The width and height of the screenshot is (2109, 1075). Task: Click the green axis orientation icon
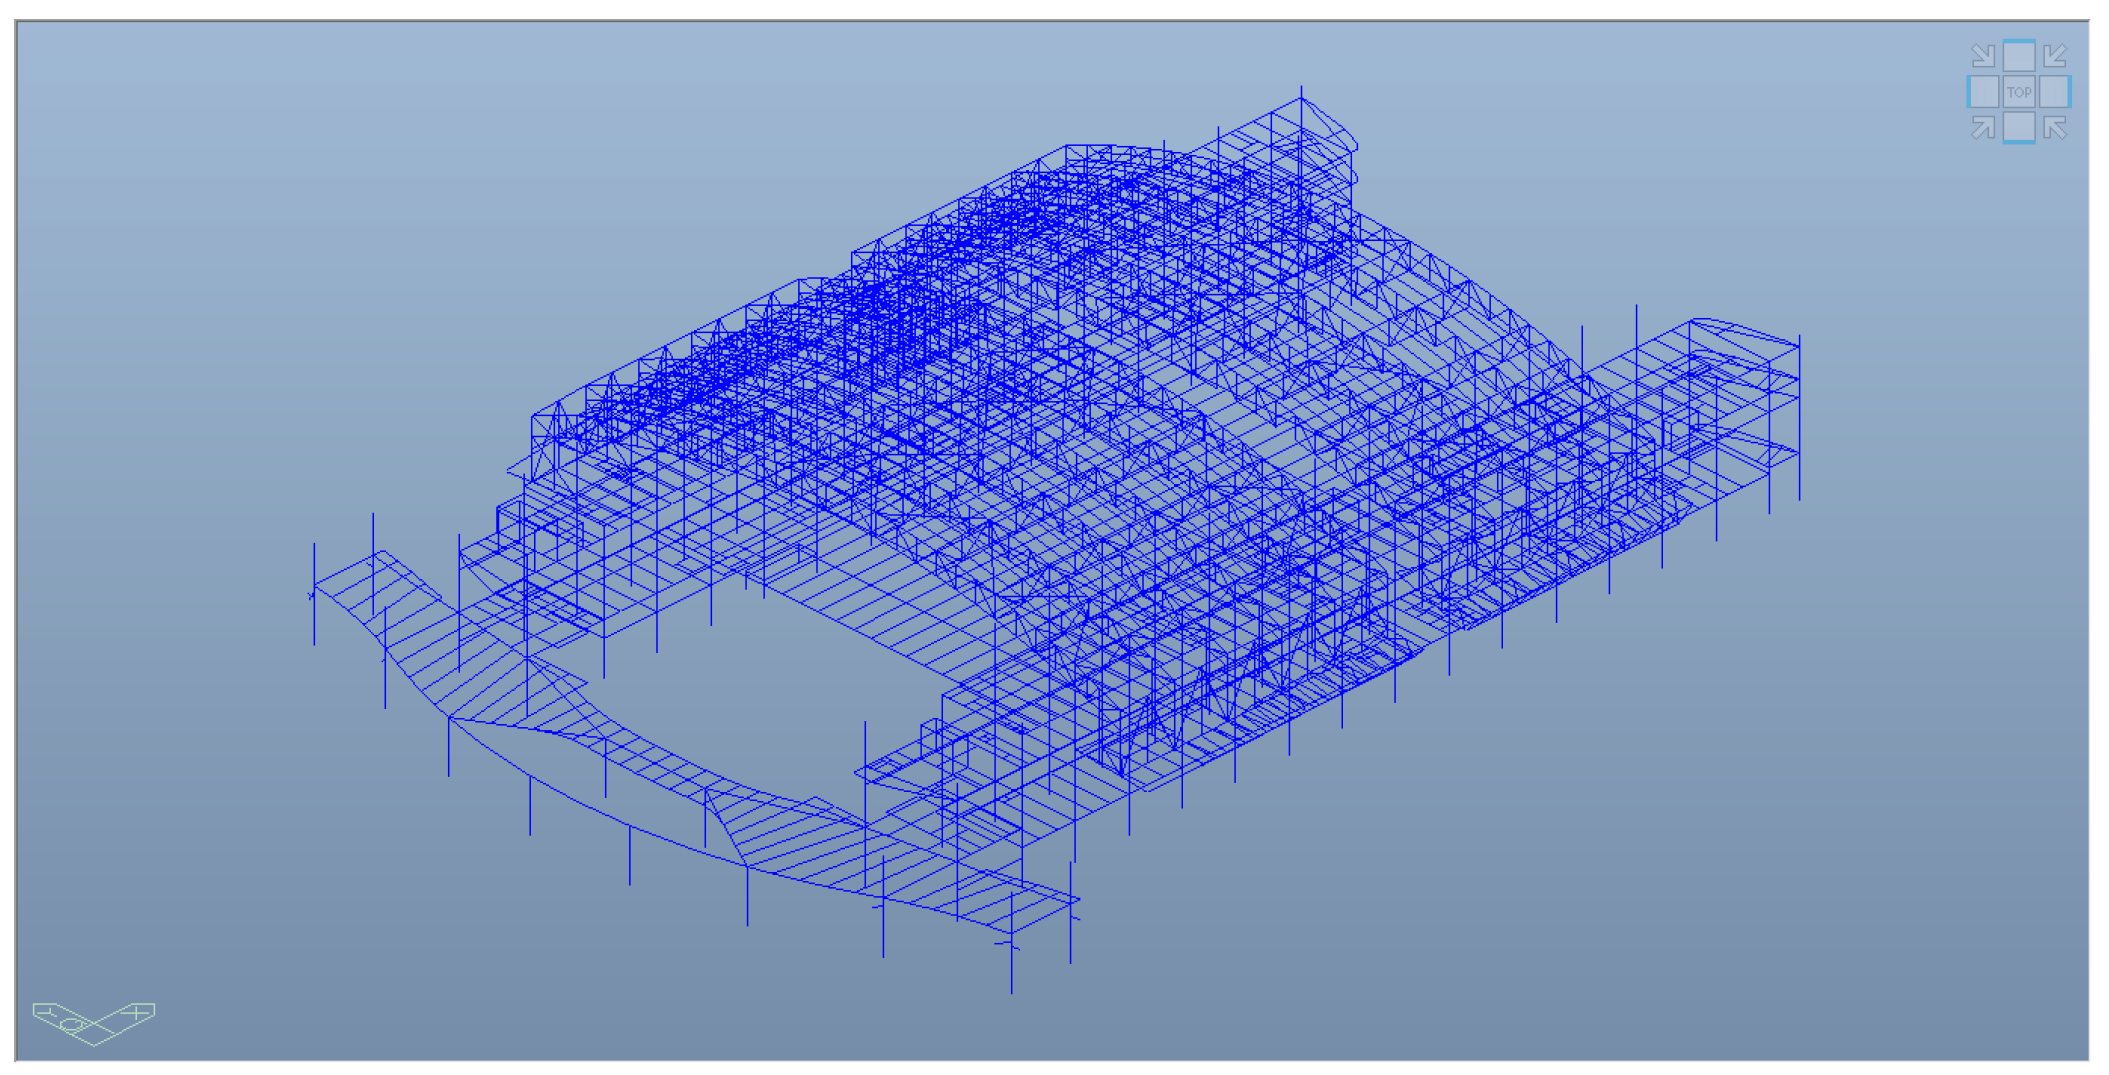pyautogui.click(x=93, y=1022)
